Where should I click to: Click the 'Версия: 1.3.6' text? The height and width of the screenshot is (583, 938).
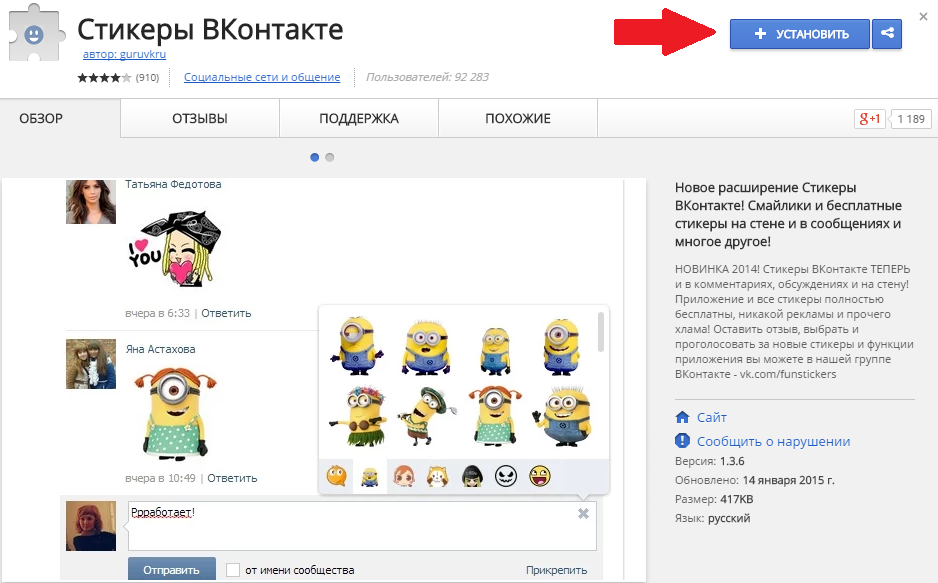pos(709,461)
